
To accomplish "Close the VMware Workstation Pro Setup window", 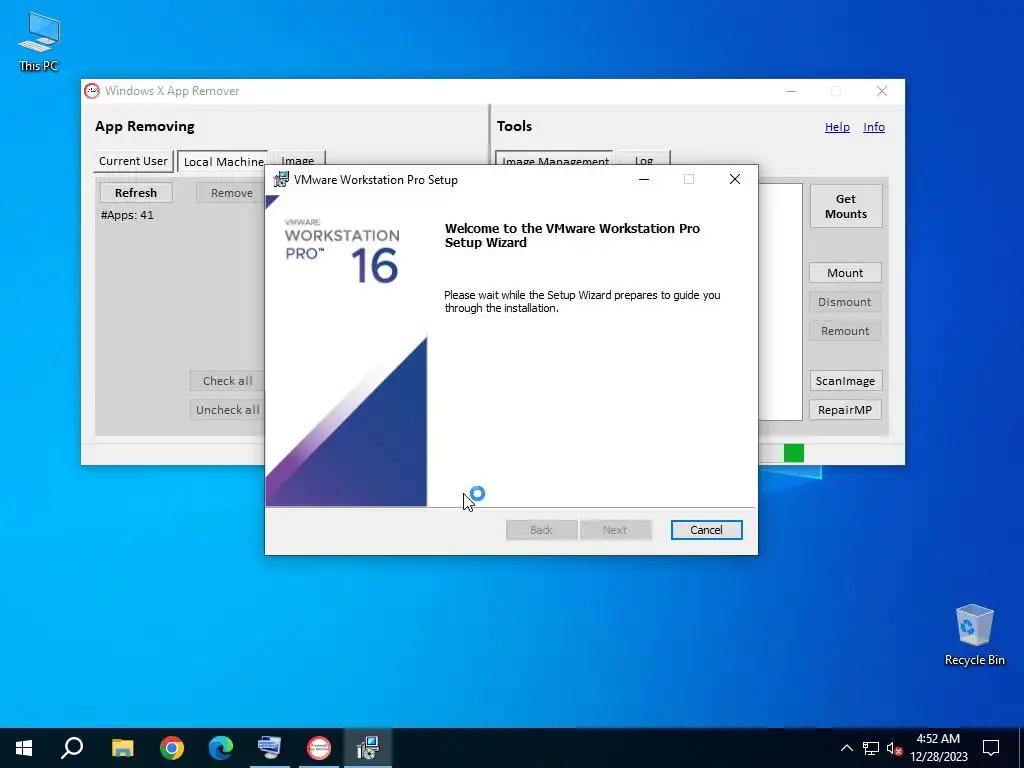I will [x=735, y=179].
